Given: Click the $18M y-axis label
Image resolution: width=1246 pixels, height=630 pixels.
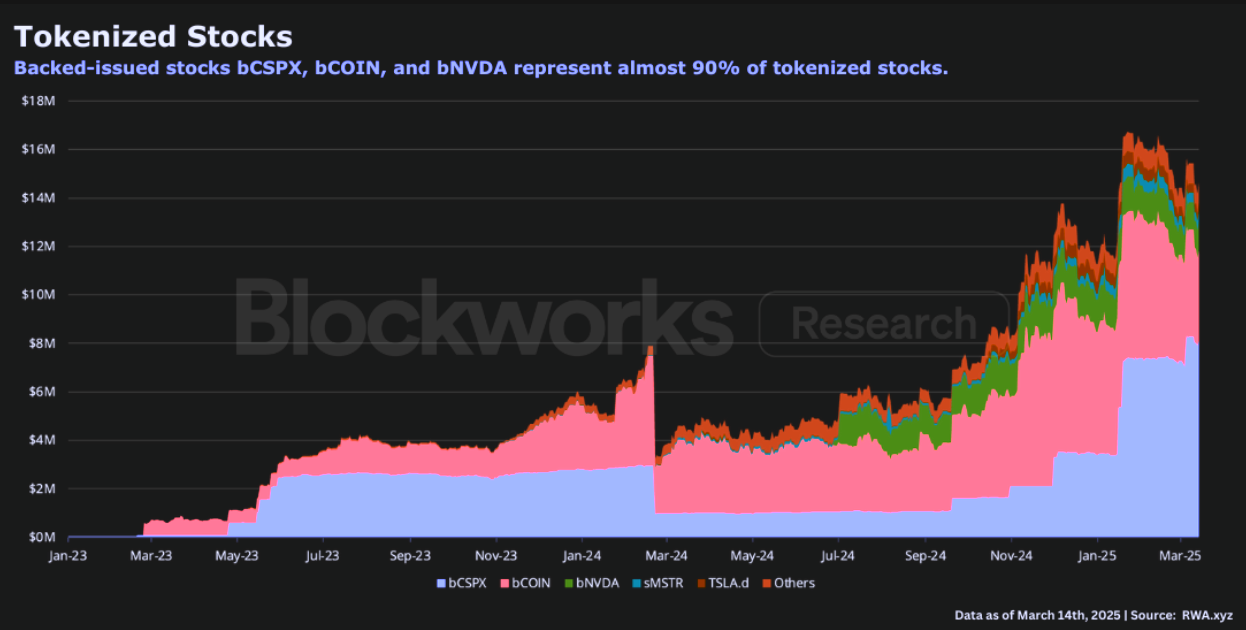Looking at the screenshot, I should coord(38,101).
